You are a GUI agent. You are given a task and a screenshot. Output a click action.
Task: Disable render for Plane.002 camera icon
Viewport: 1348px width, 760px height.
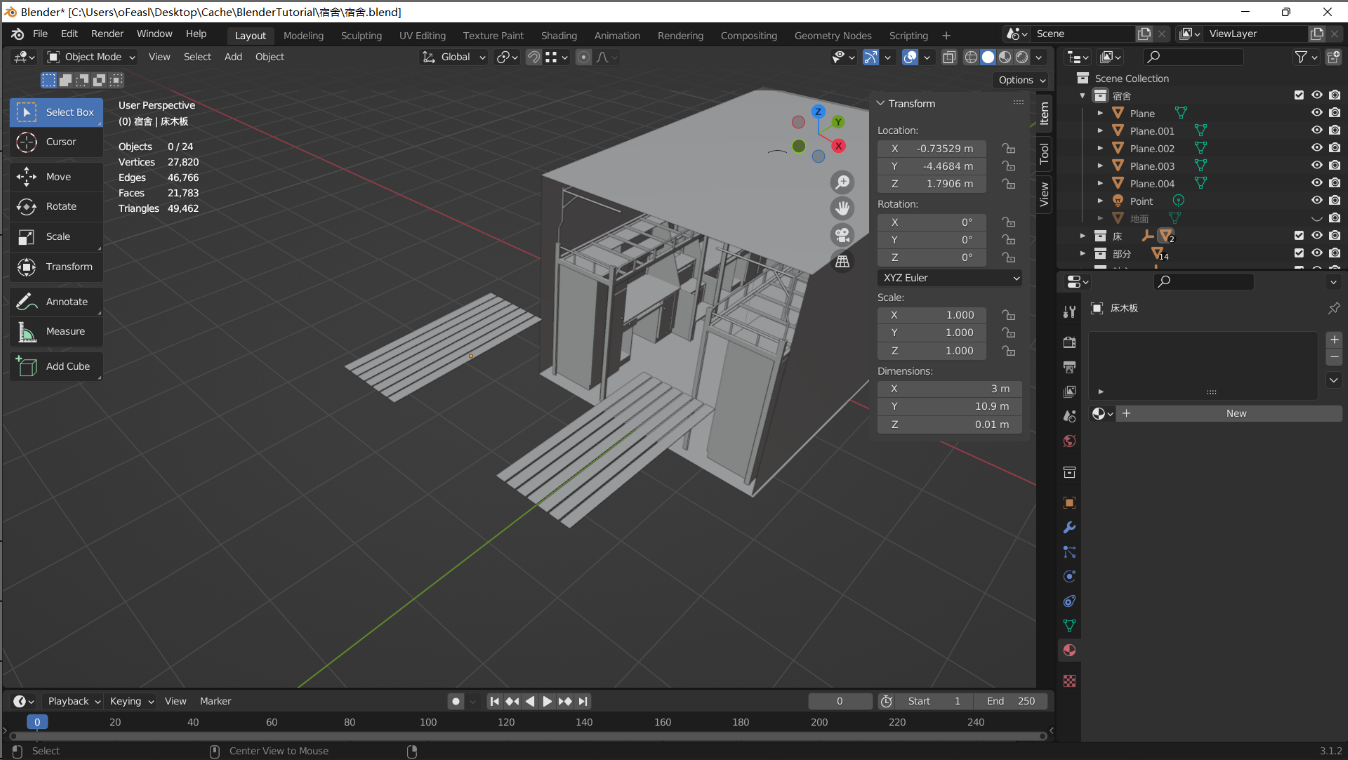(x=1335, y=148)
